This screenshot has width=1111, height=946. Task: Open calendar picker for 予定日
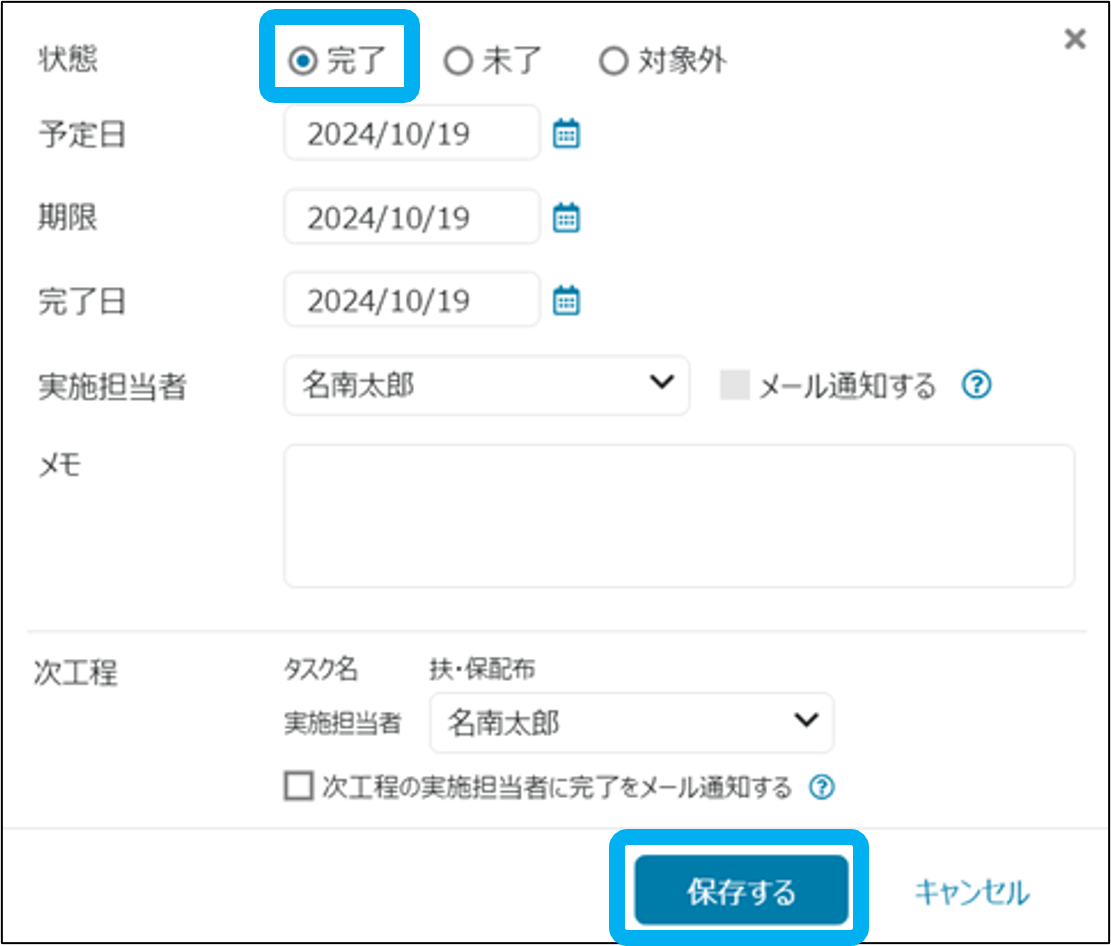pos(566,134)
